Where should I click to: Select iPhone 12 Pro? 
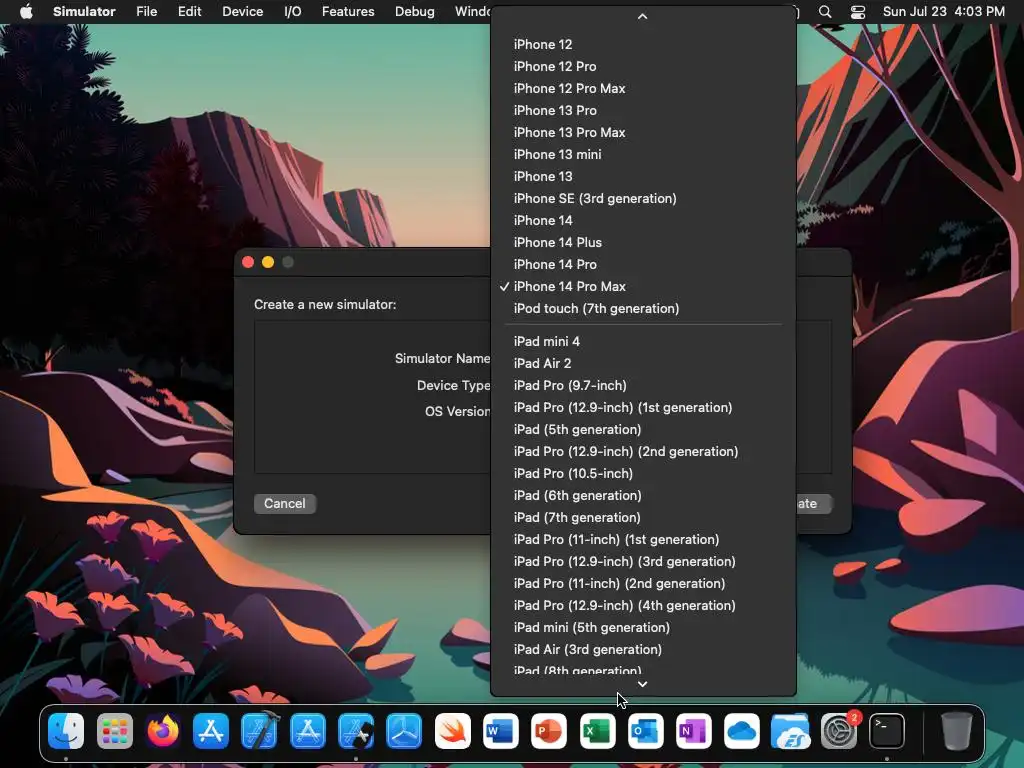point(643,67)
